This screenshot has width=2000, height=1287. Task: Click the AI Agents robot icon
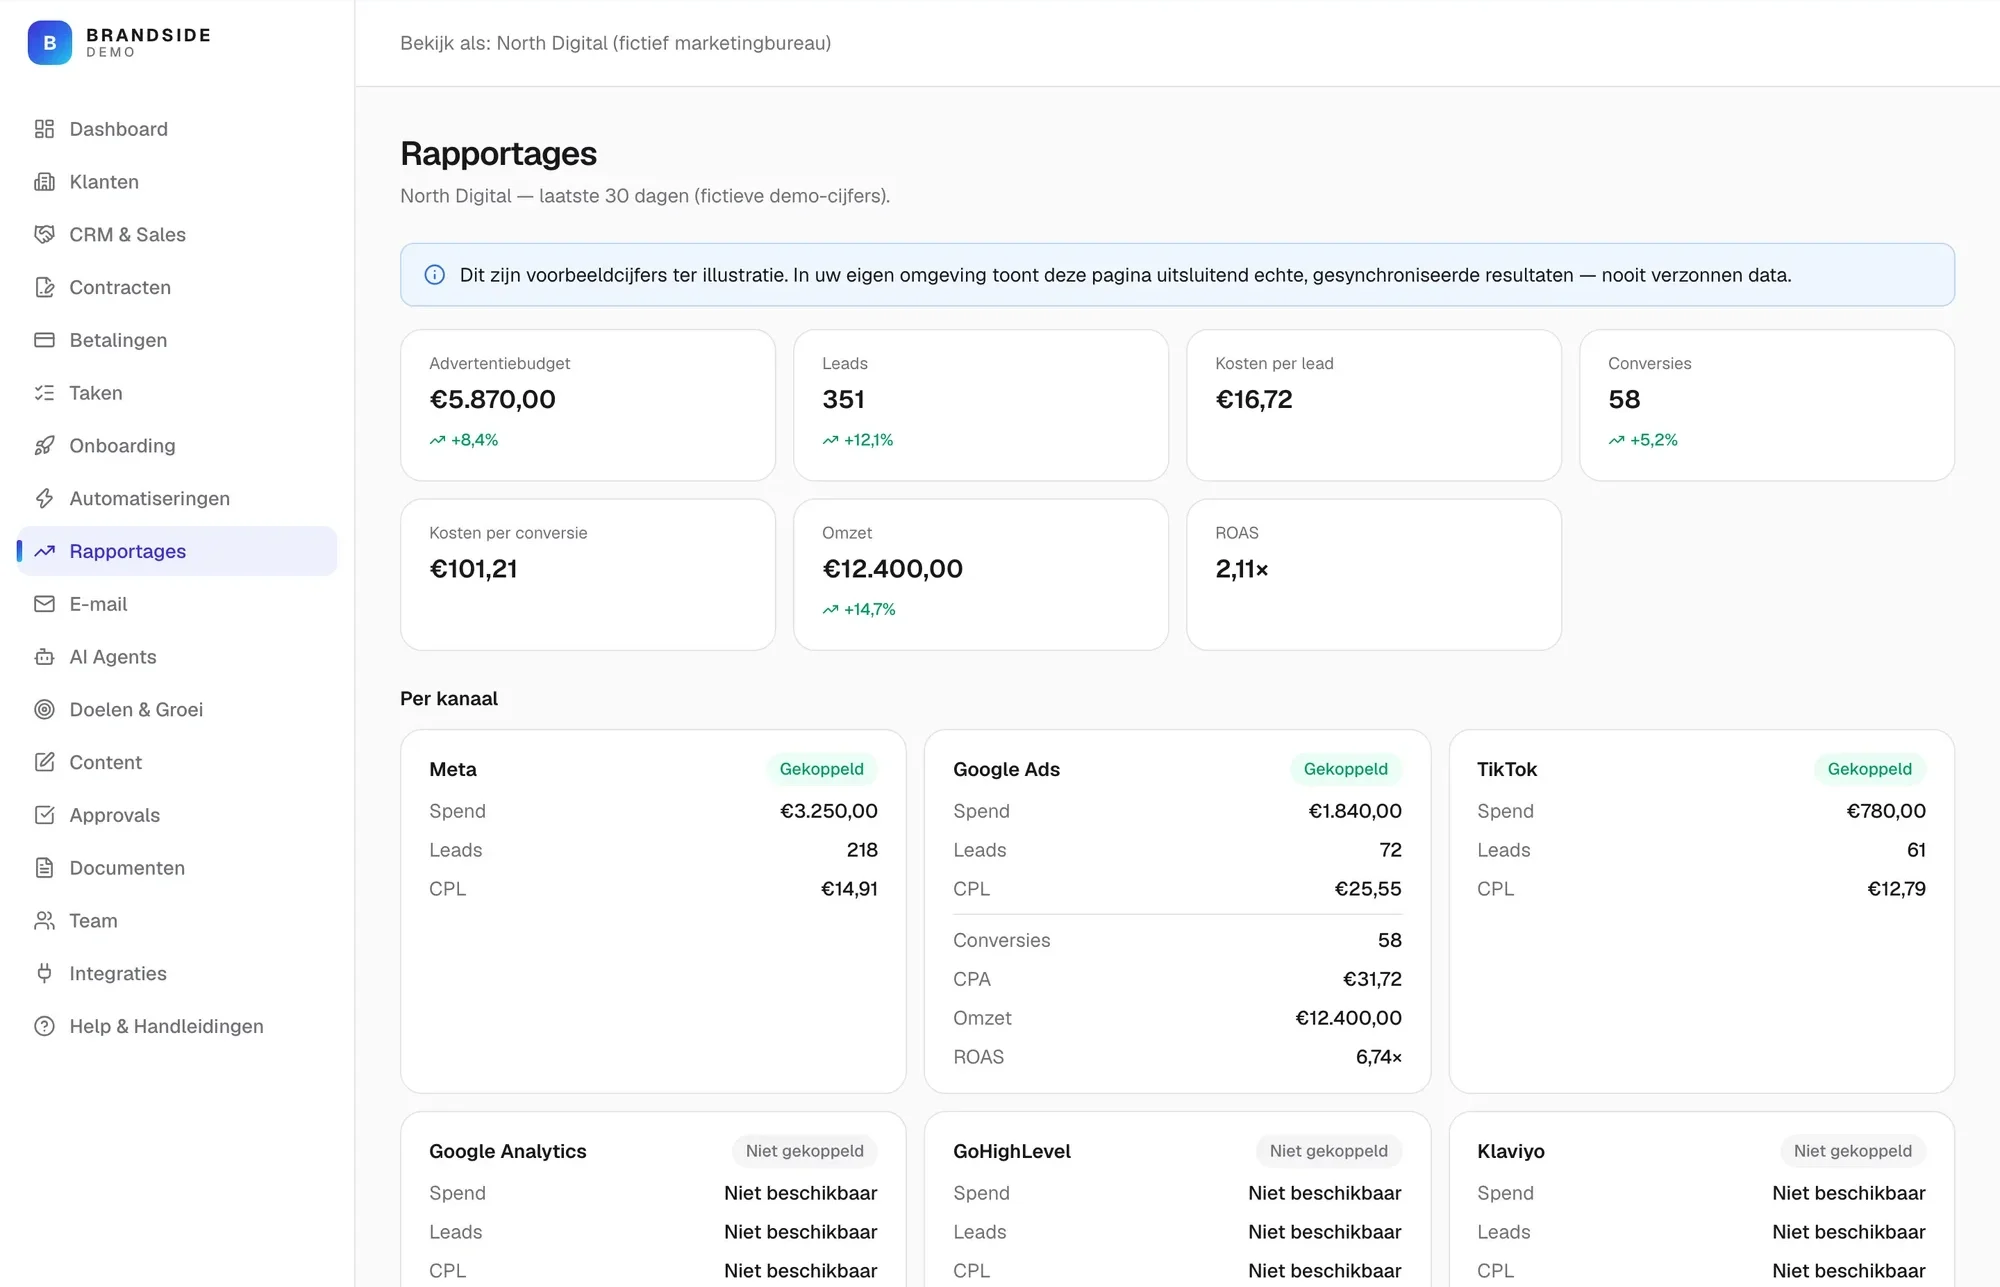coord(44,657)
